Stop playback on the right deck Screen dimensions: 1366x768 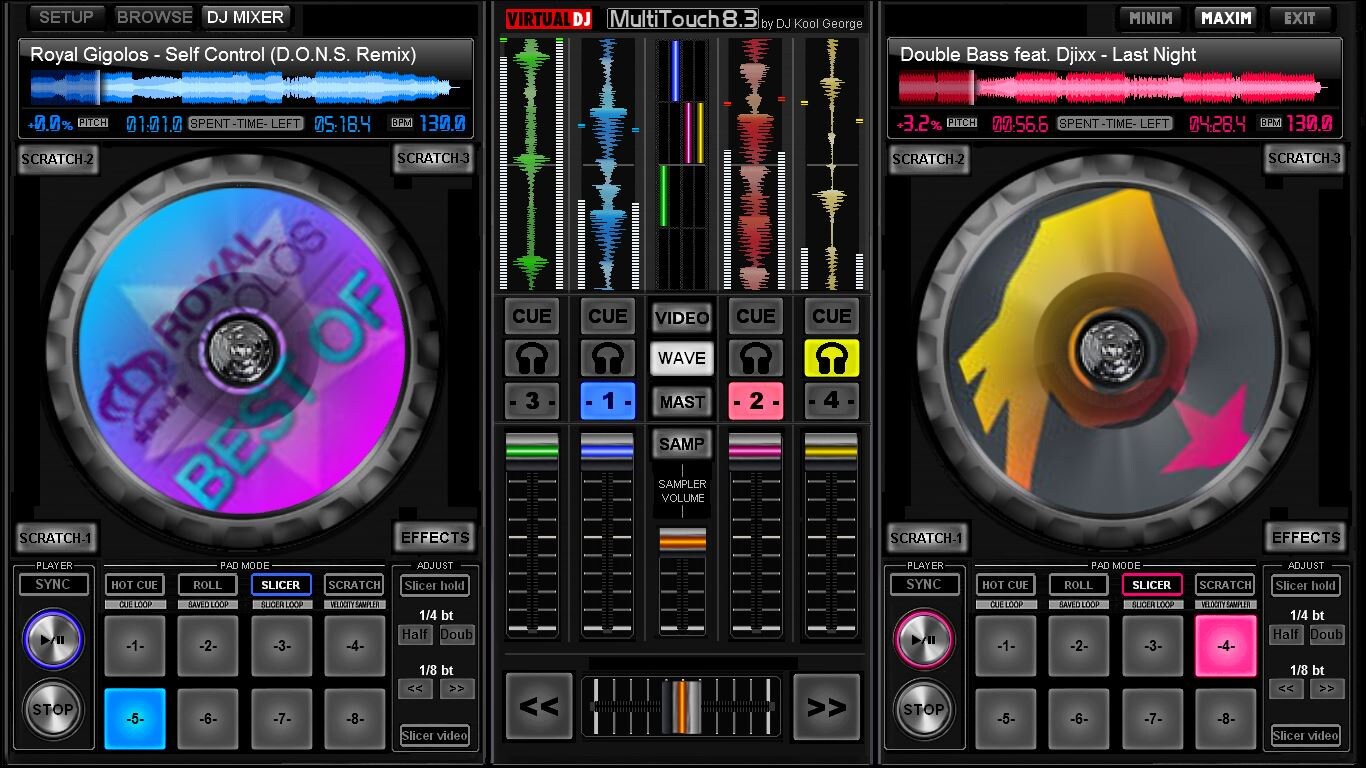point(923,710)
